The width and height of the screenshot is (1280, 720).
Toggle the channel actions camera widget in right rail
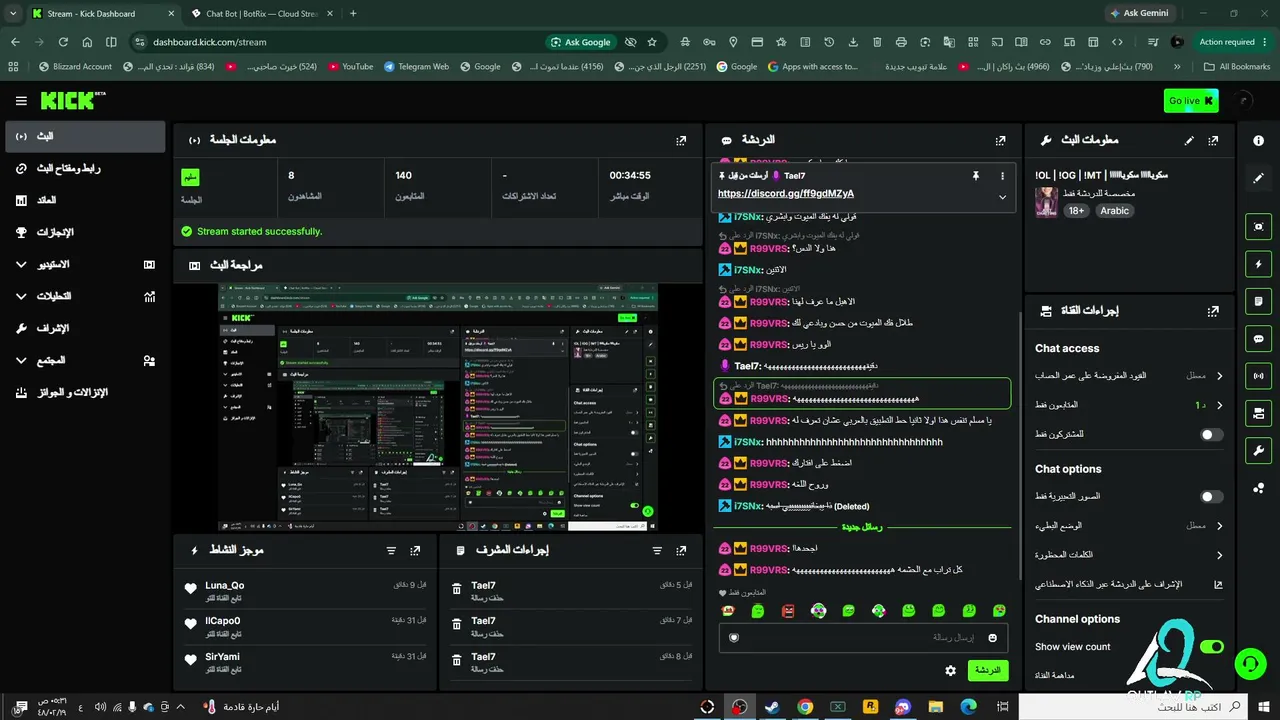(x=1259, y=413)
